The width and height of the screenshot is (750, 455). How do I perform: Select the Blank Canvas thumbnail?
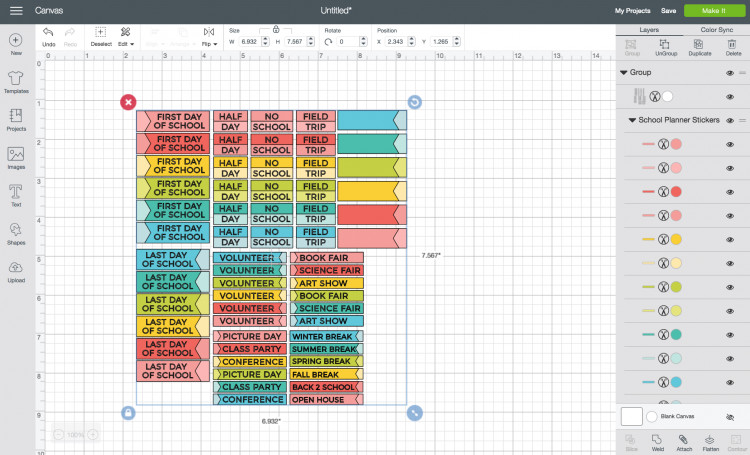tap(631, 416)
